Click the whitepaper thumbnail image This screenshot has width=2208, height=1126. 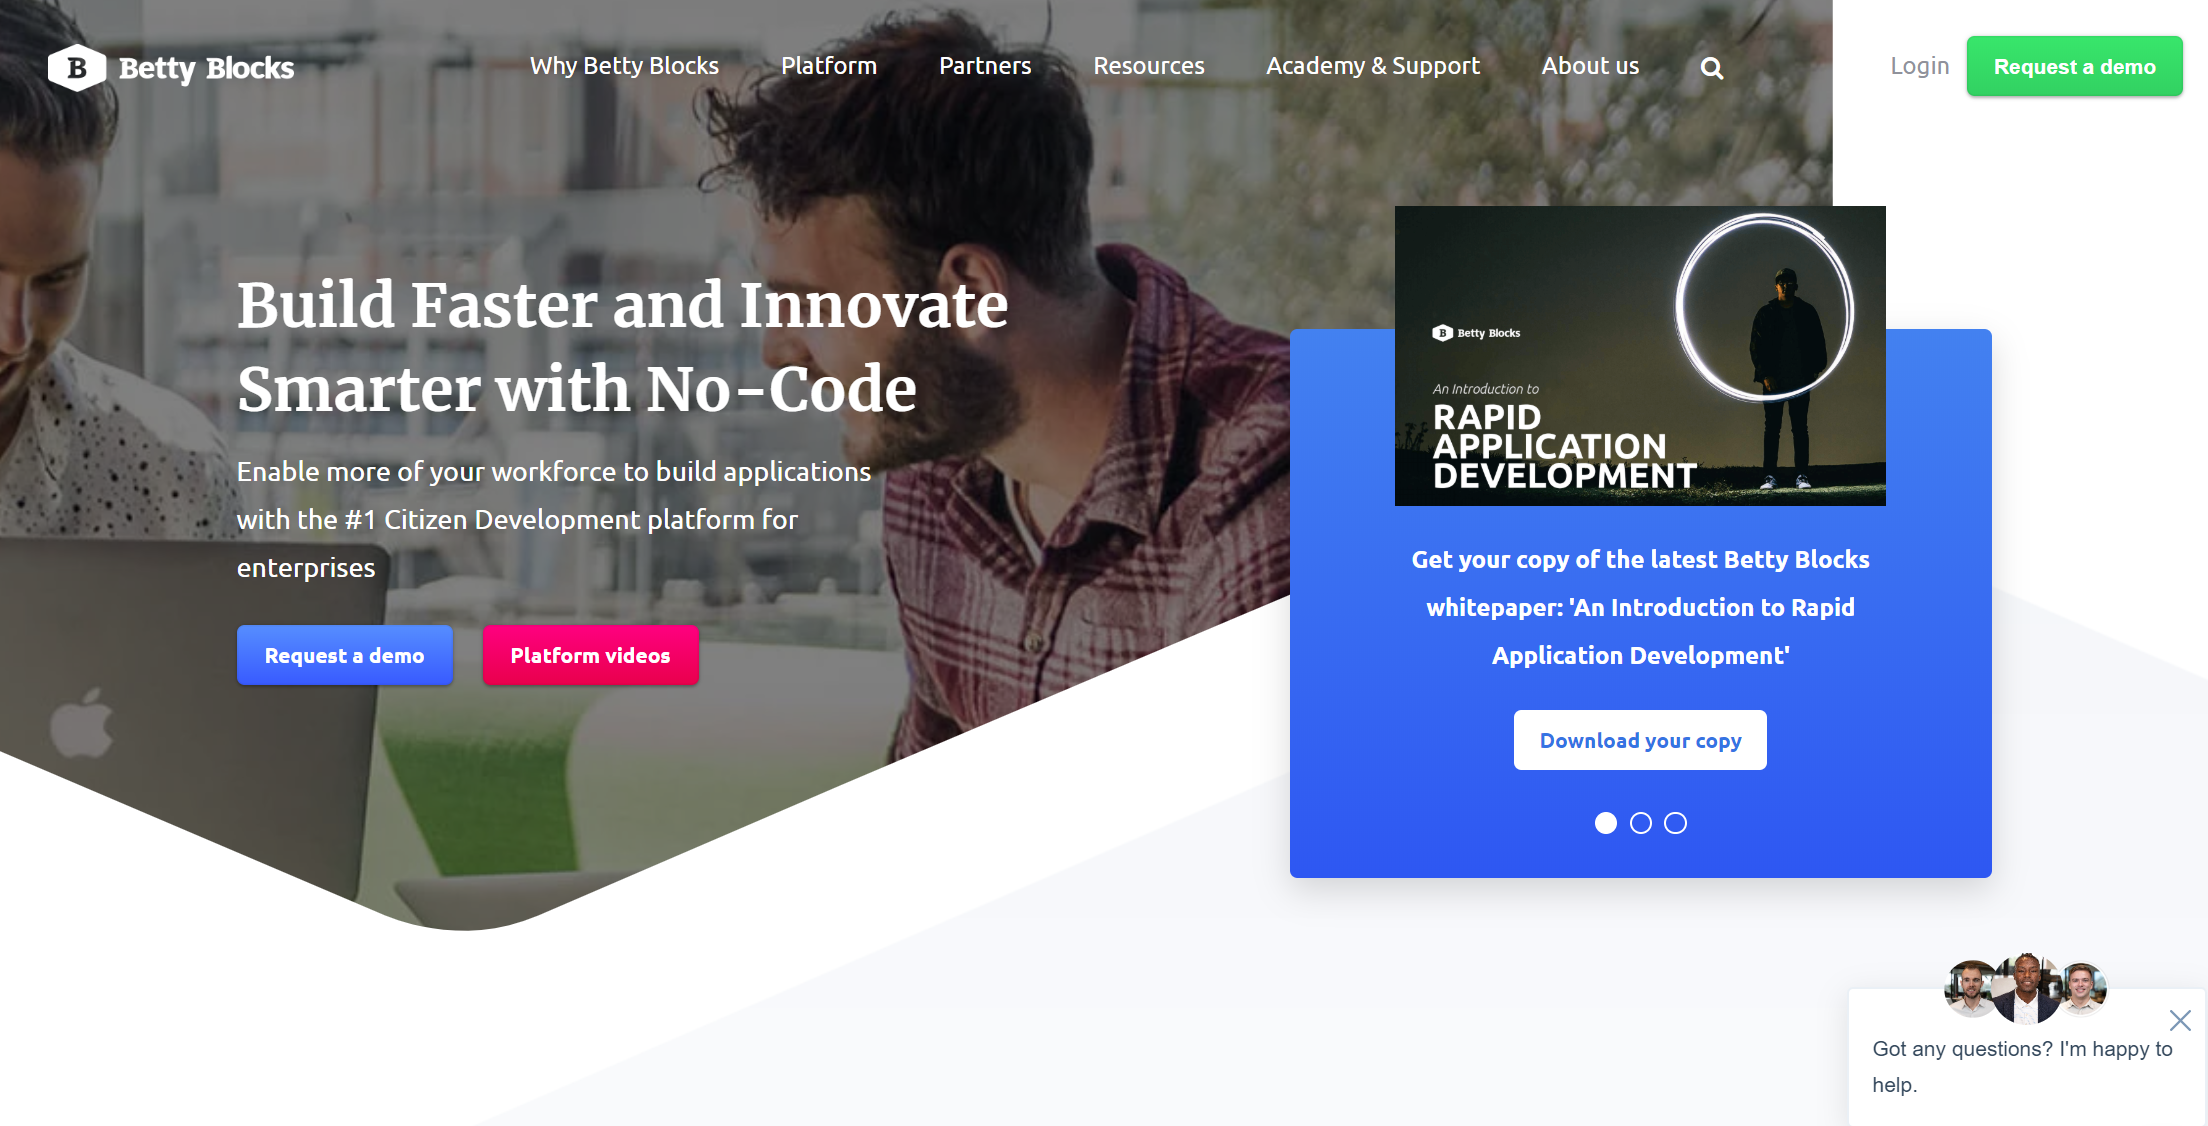click(1641, 355)
